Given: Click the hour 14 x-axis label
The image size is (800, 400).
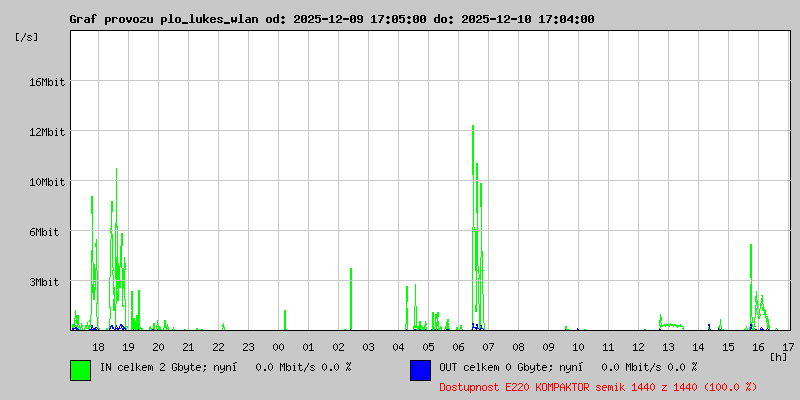Looking at the screenshot, I should click(698, 347).
